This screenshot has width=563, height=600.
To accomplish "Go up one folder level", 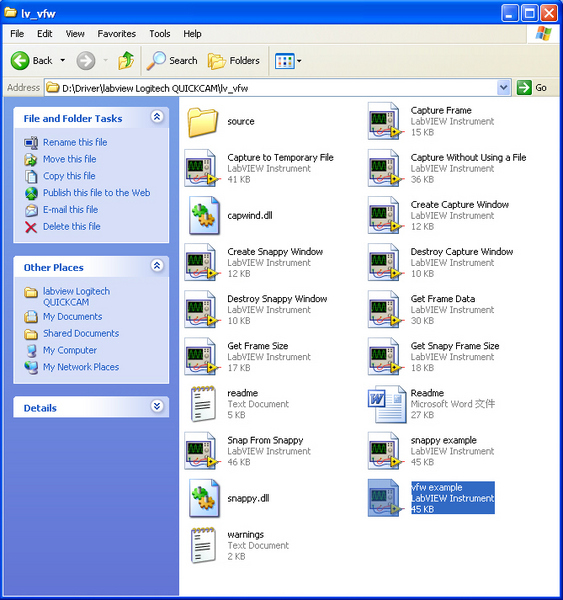I will (126, 60).
